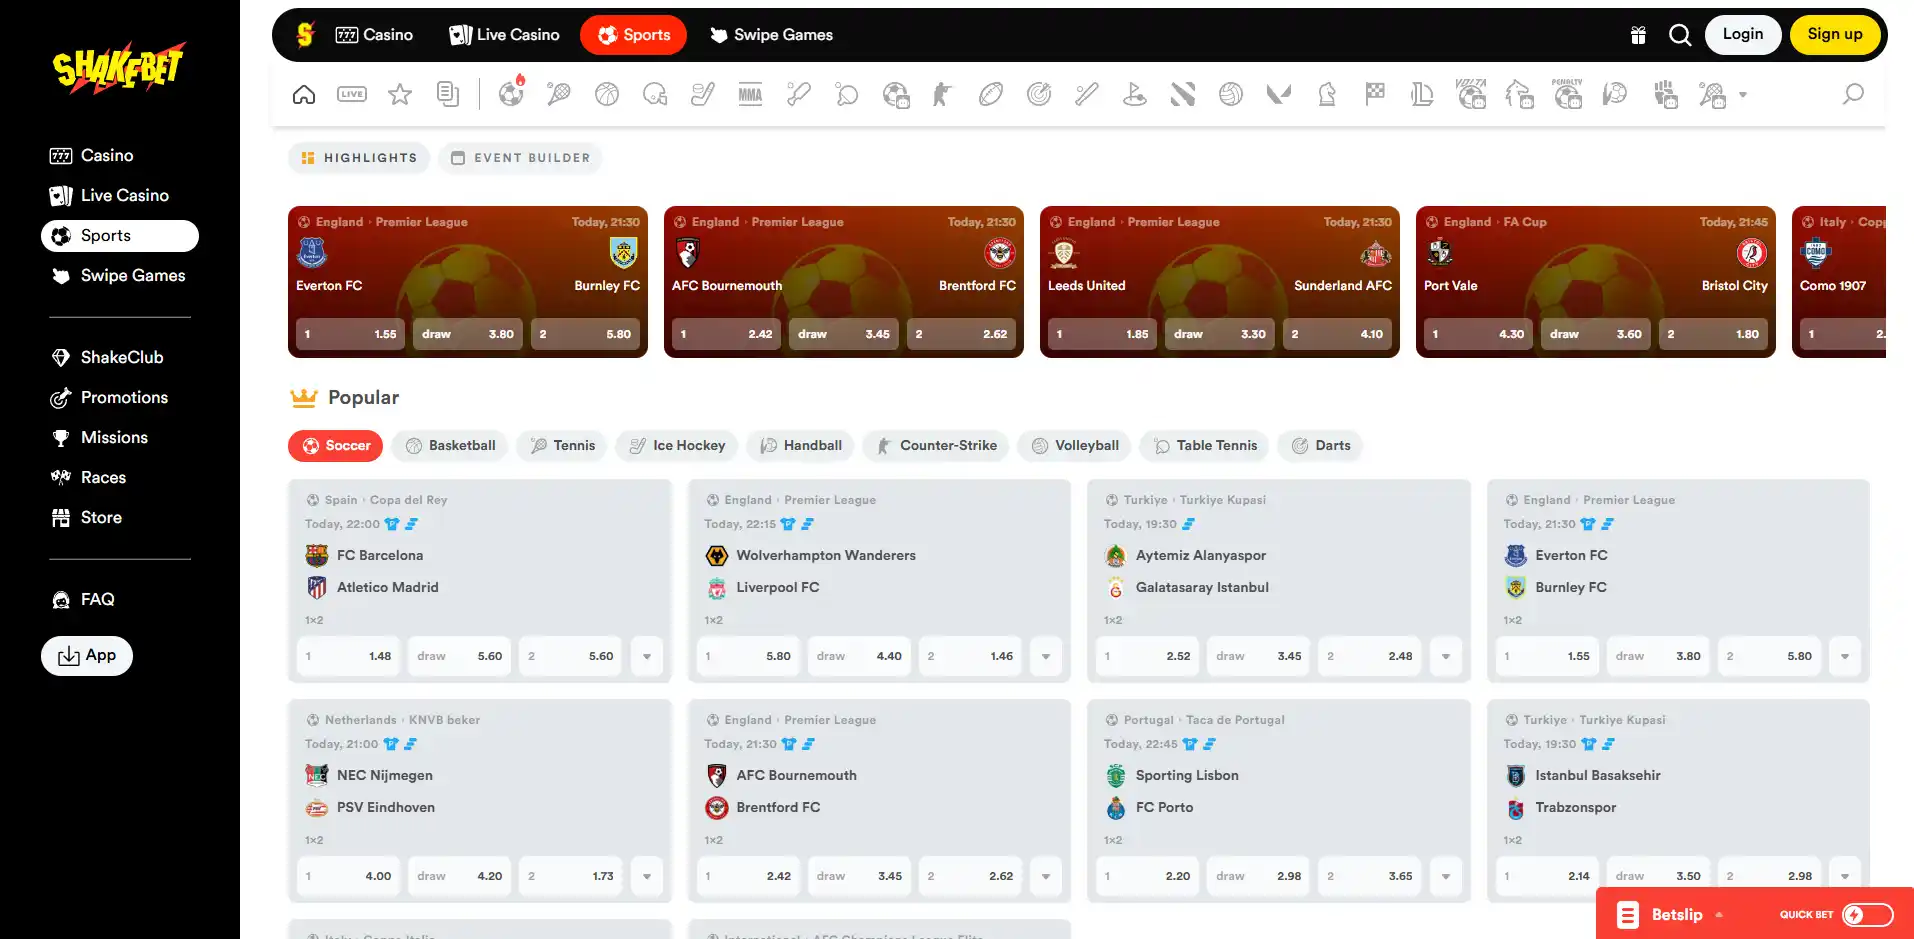Image resolution: width=1914 pixels, height=939 pixels.
Task: Open the App download button
Action: pyautogui.click(x=87, y=656)
